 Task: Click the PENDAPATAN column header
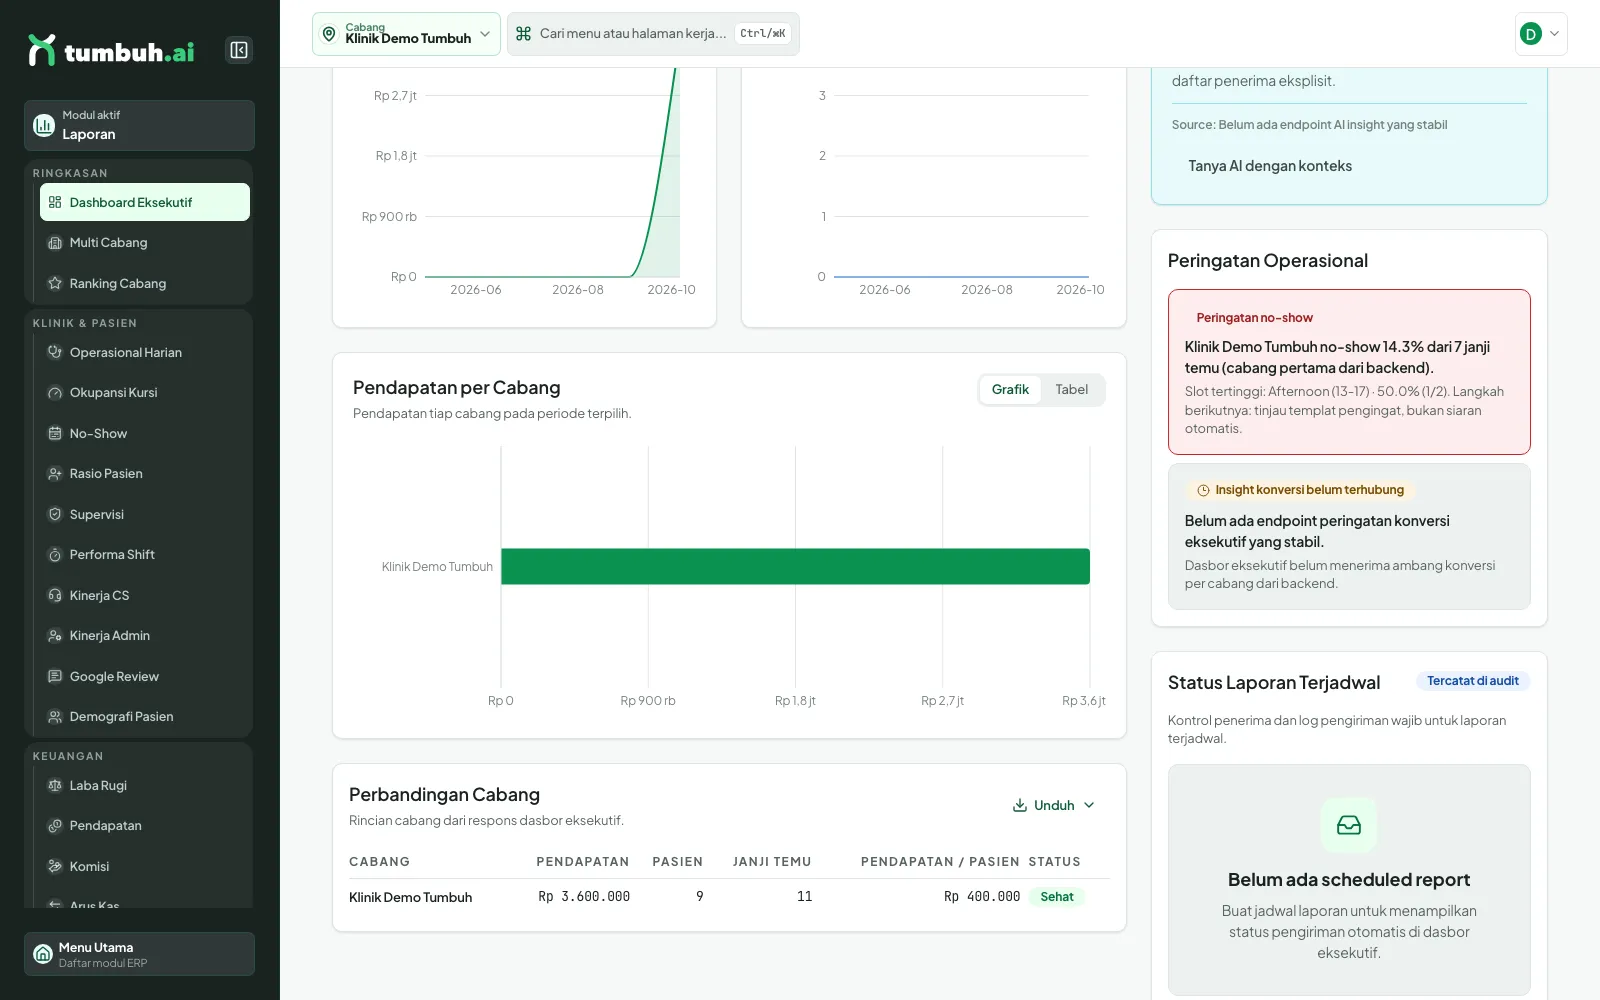(583, 862)
